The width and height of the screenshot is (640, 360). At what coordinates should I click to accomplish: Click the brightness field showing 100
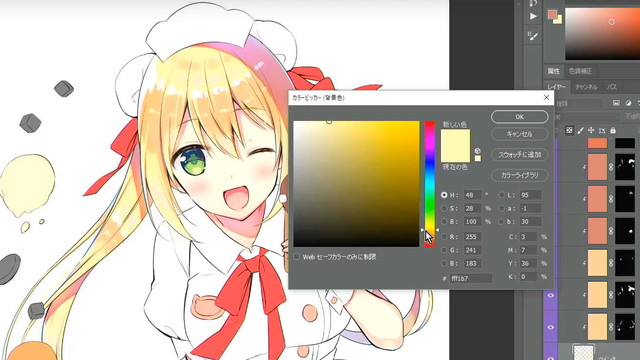pyautogui.click(x=472, y=222)
